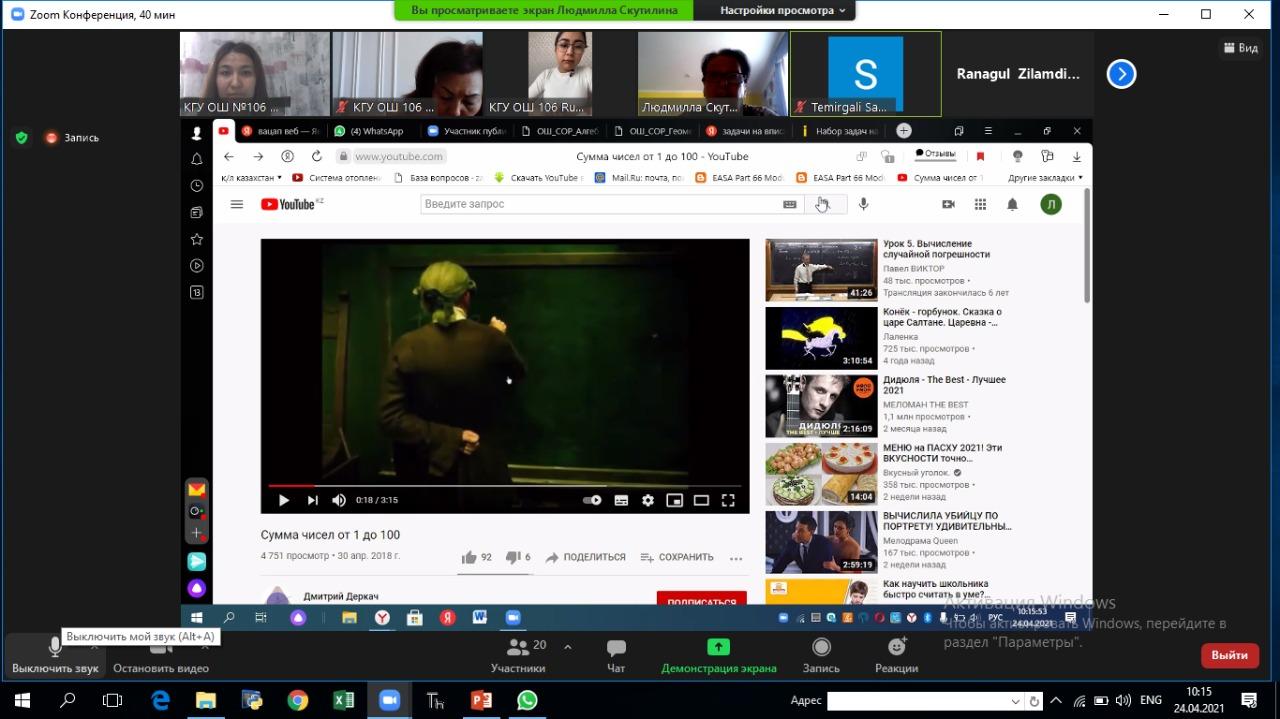Screen dimensions: 1280x719
Task: Switch to ОШ_СОР_Геом browser tab
Action: (x=652, y=131)
